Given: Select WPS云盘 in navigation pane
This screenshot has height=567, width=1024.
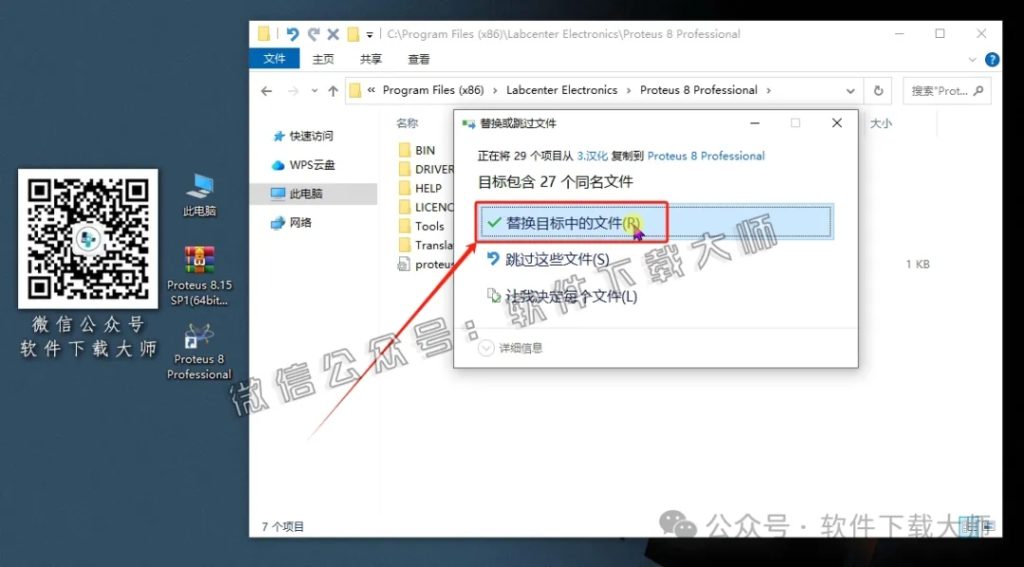Looking at the screenshot, I should [312, 165].
